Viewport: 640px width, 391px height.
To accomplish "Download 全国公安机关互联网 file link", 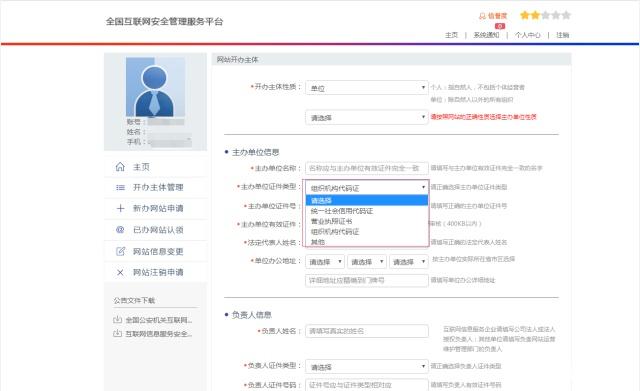I will [x=158, y=320].
